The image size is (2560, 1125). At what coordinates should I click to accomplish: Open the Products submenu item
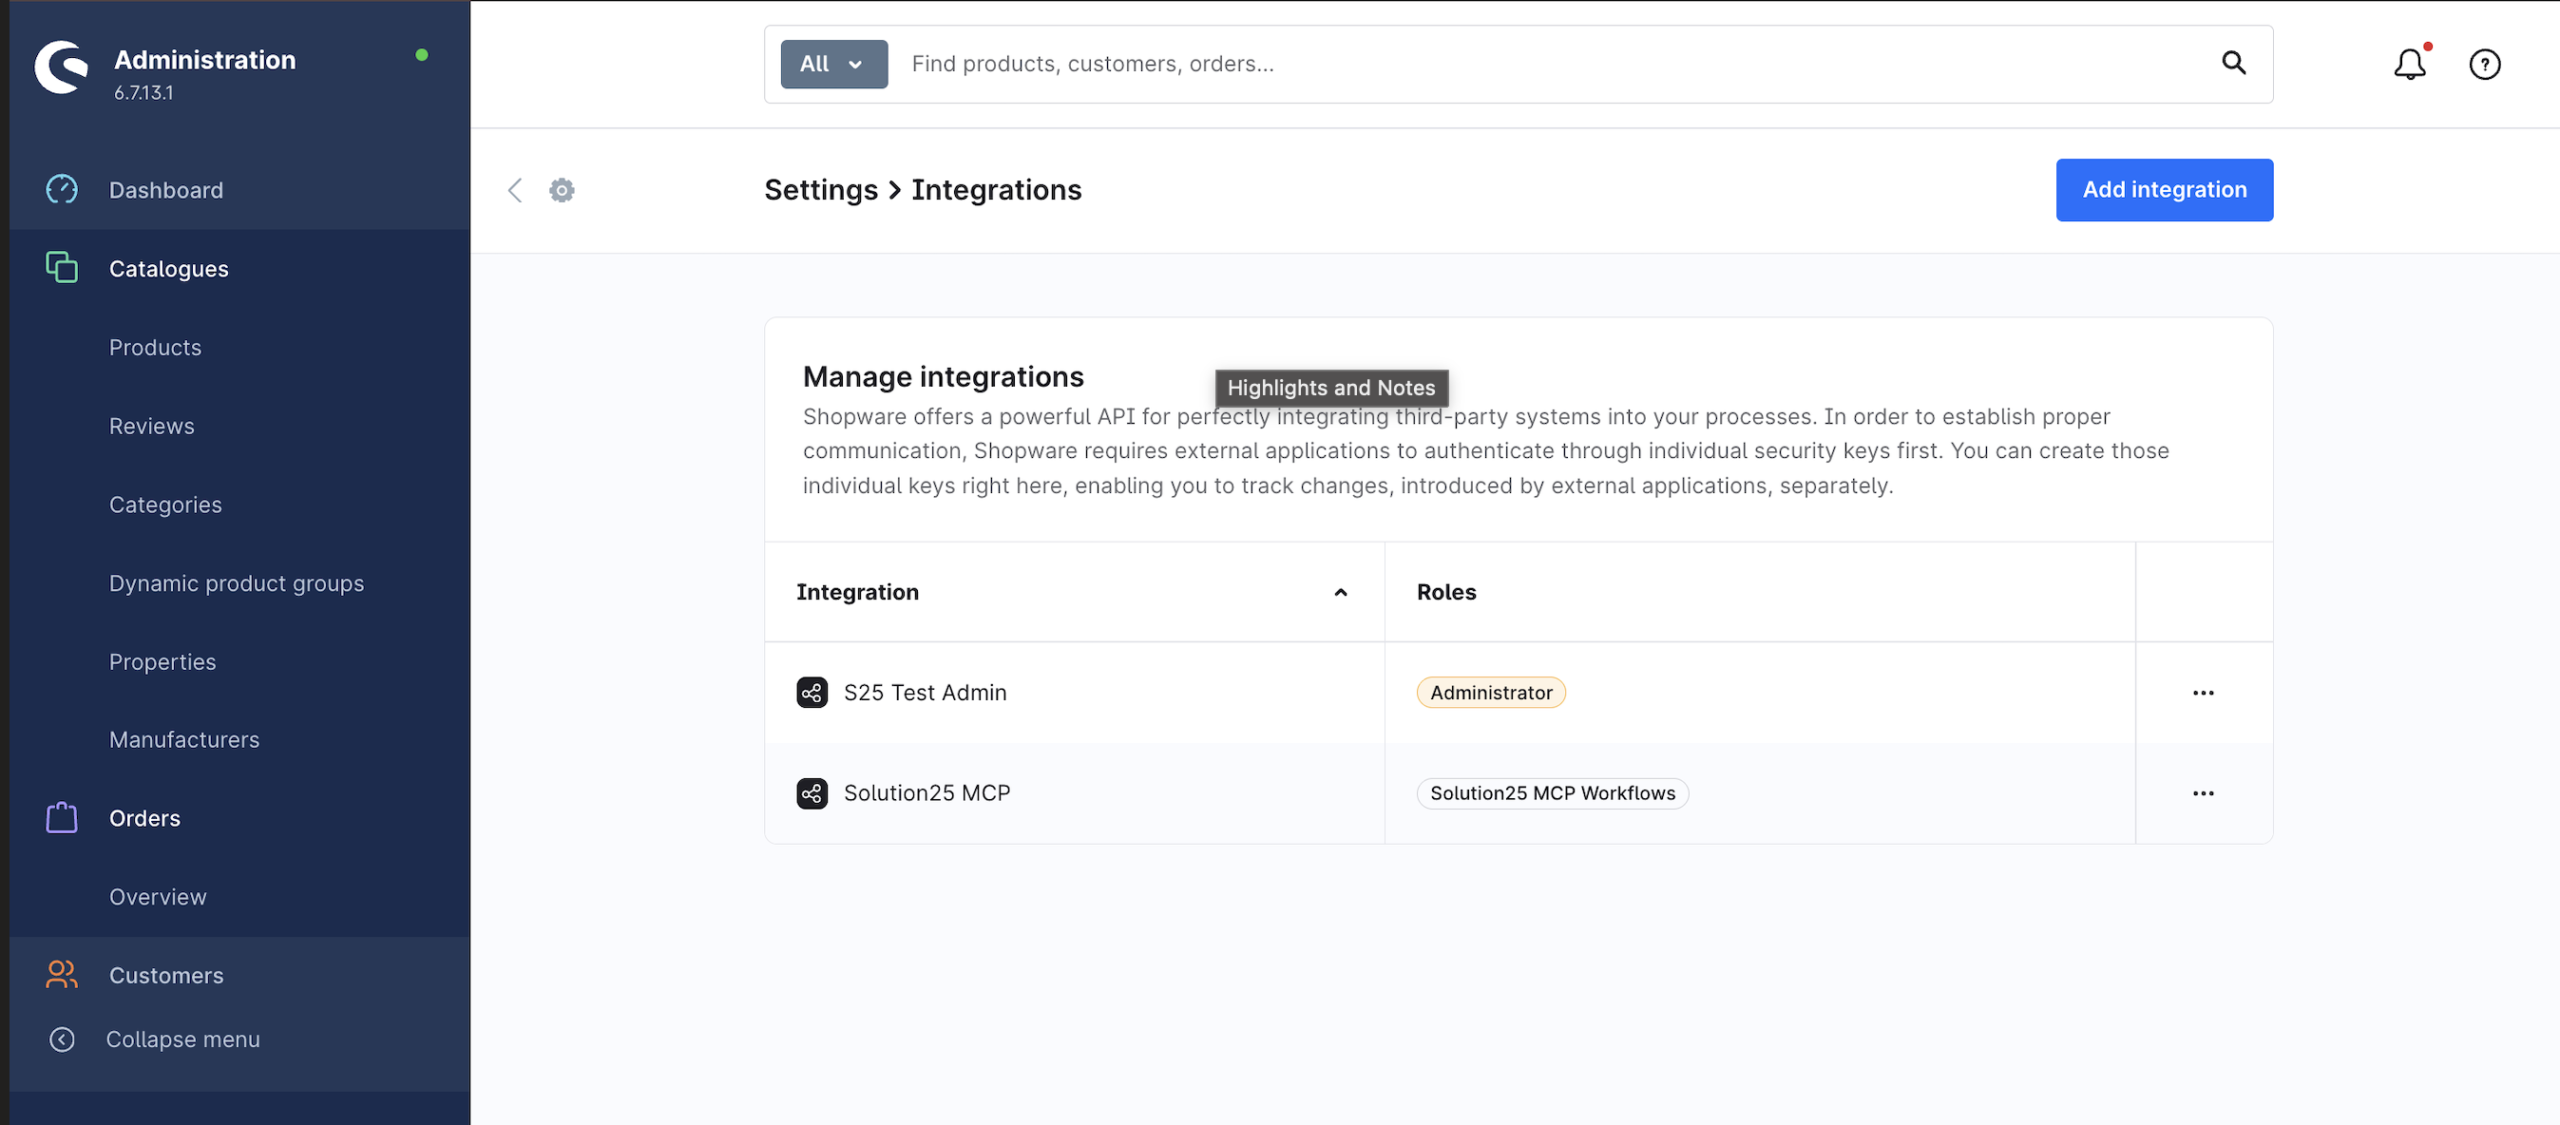coord(155,347)
